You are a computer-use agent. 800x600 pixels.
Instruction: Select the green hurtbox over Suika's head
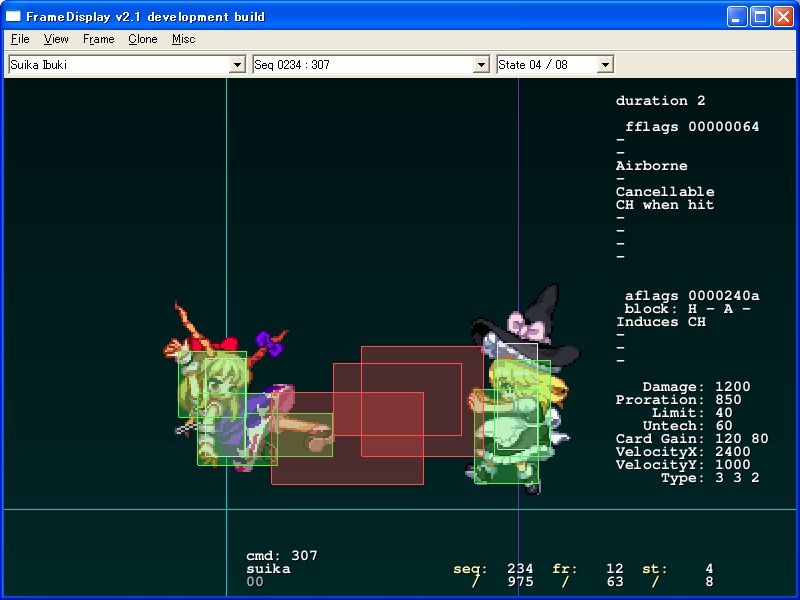tap(212, 383)
